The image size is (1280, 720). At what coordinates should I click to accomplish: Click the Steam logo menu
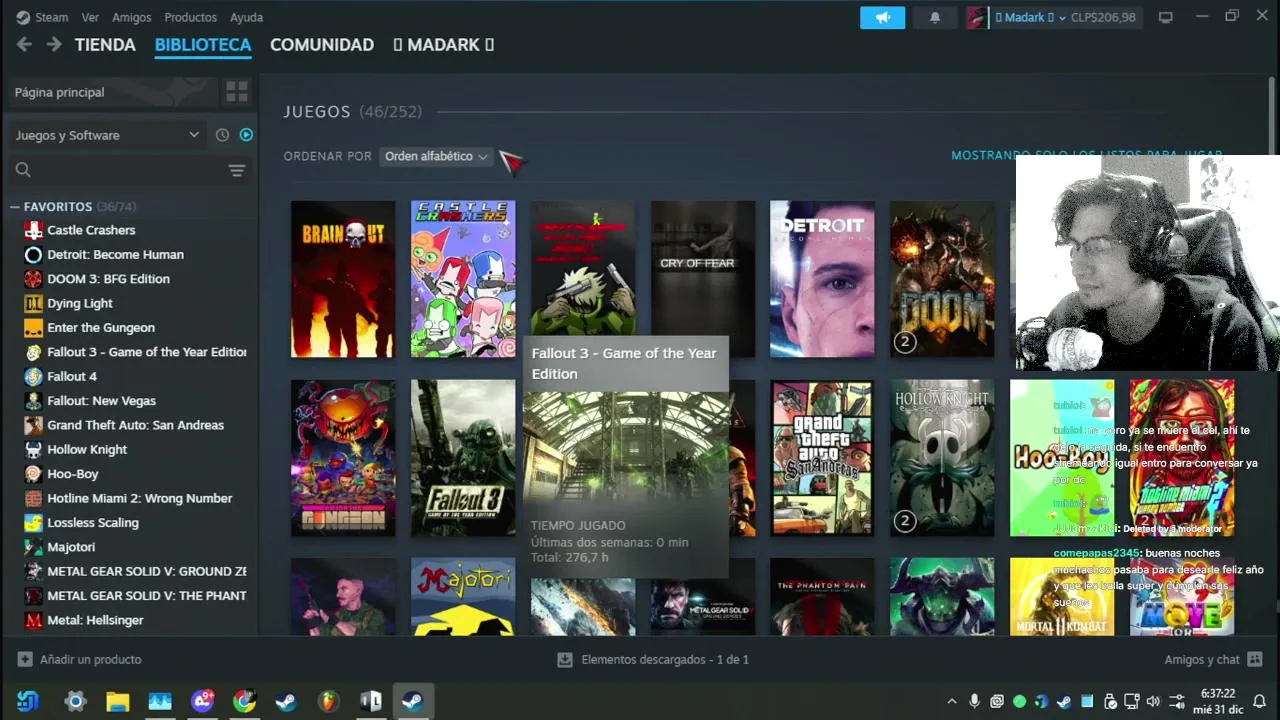point(42,17)
